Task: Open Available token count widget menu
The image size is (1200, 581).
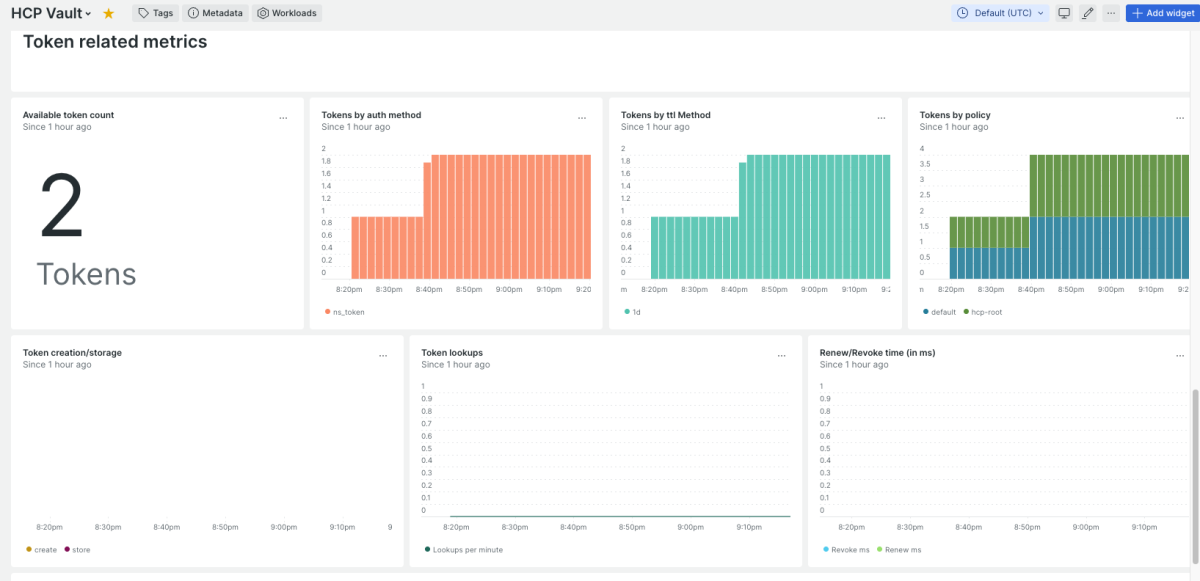Action: [x=283, y=118]
